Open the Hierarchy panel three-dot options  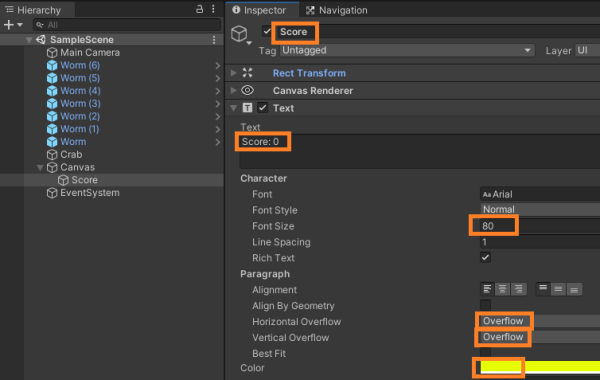[x=213, y=9]
